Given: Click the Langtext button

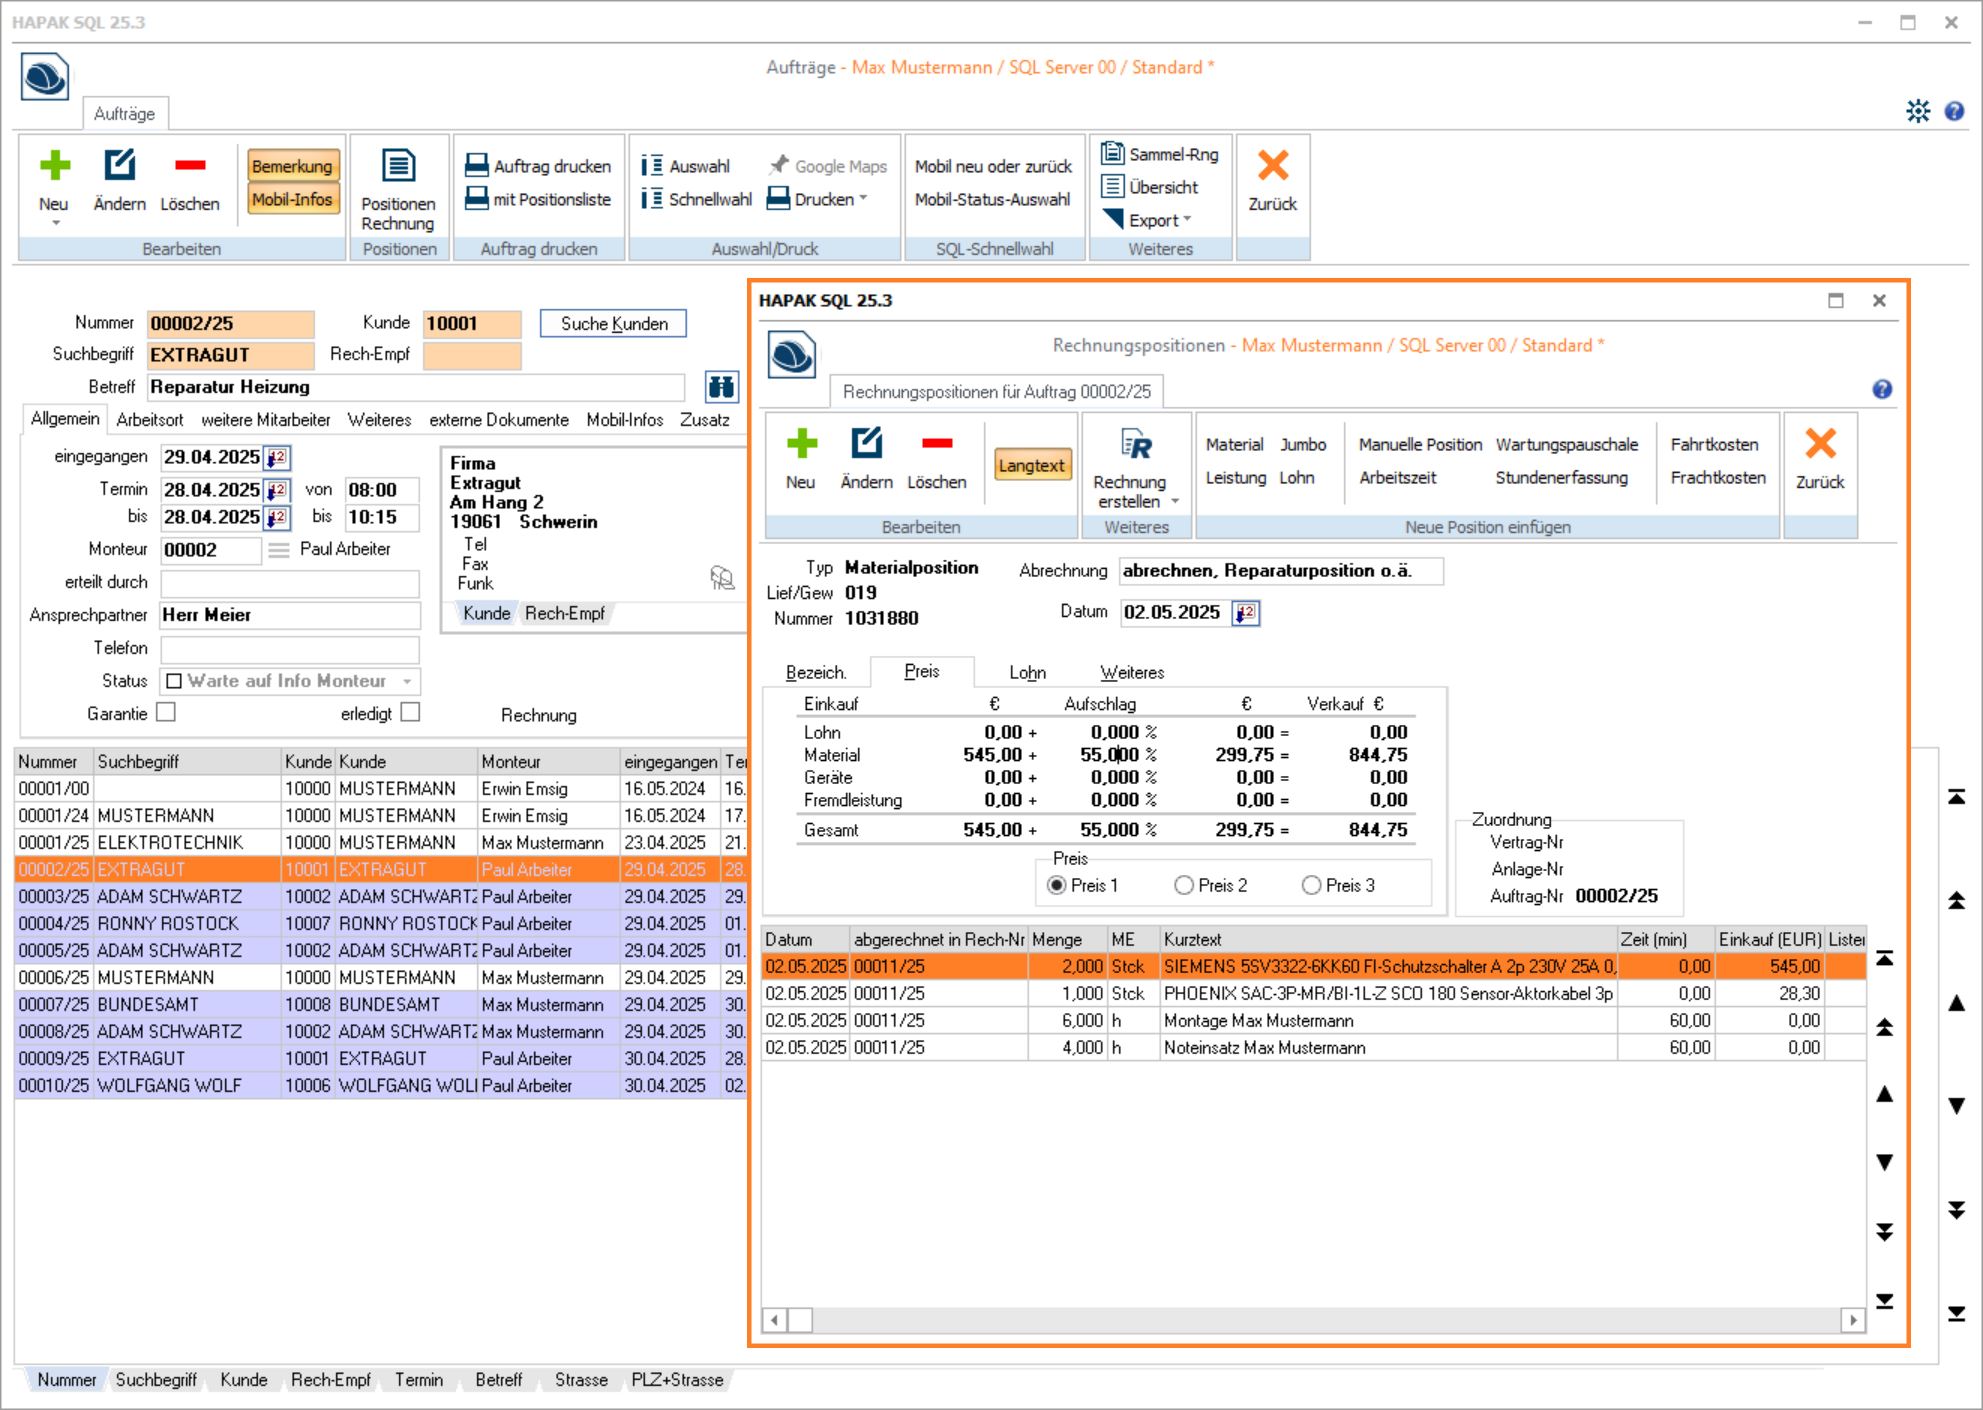Looking at the screenshot, I should click(x=1031, y=466).
